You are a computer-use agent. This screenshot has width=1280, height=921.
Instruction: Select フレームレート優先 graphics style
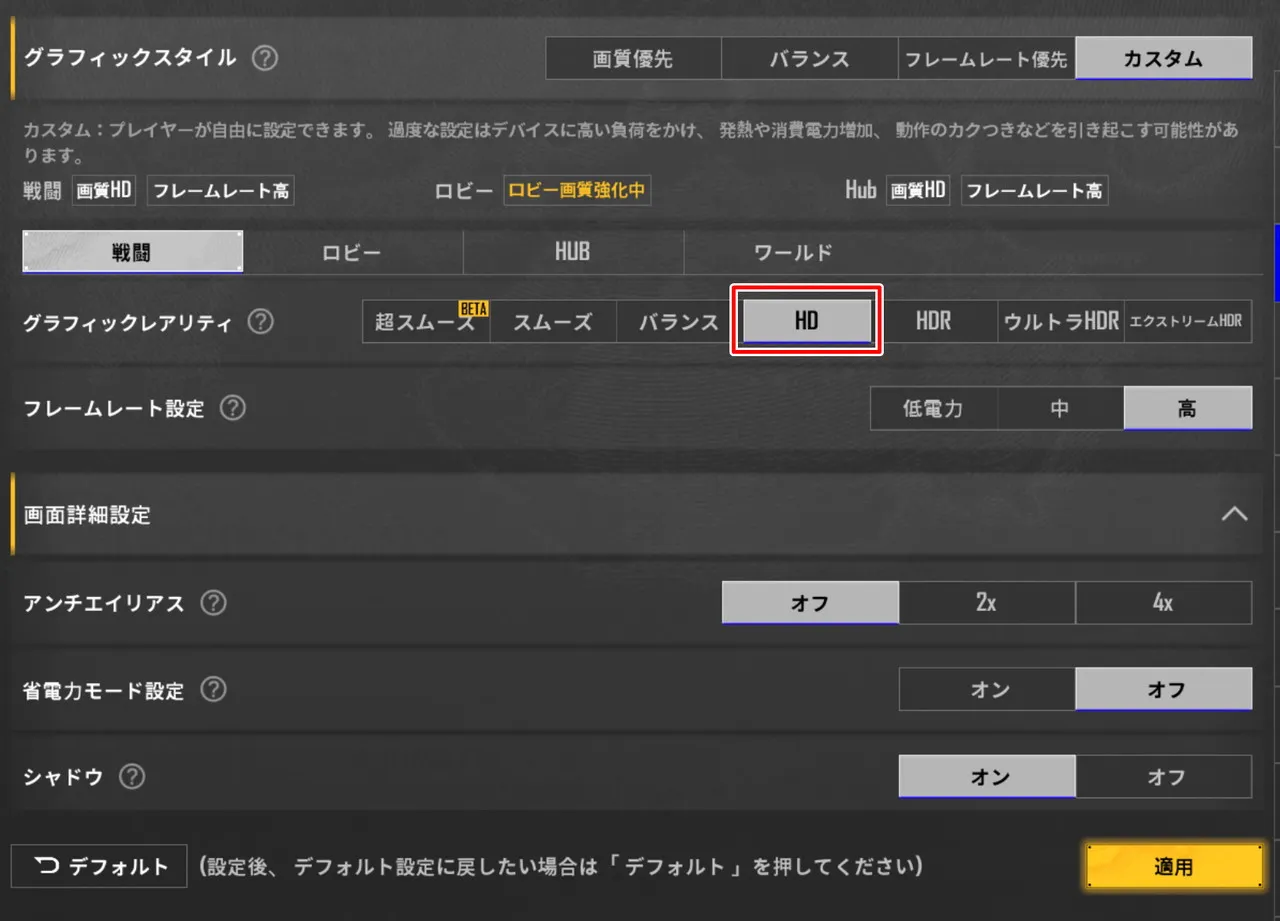(987, 59)
